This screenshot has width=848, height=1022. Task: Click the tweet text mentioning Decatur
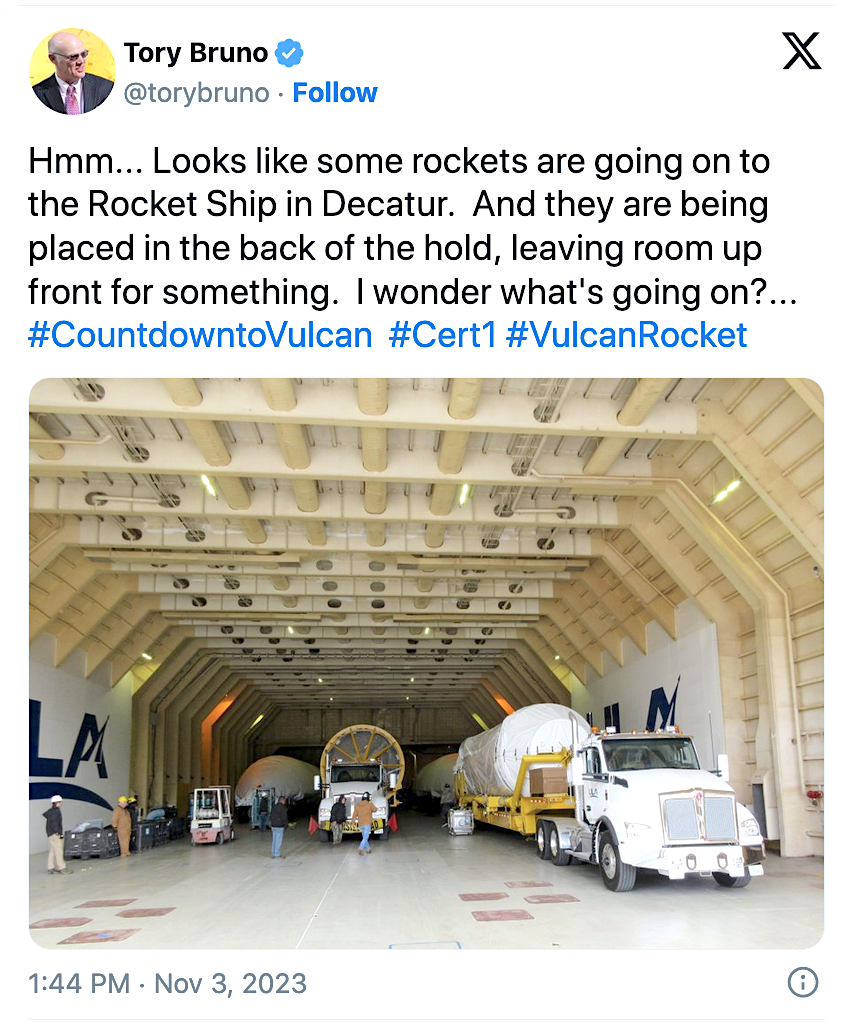click(398, 204)
